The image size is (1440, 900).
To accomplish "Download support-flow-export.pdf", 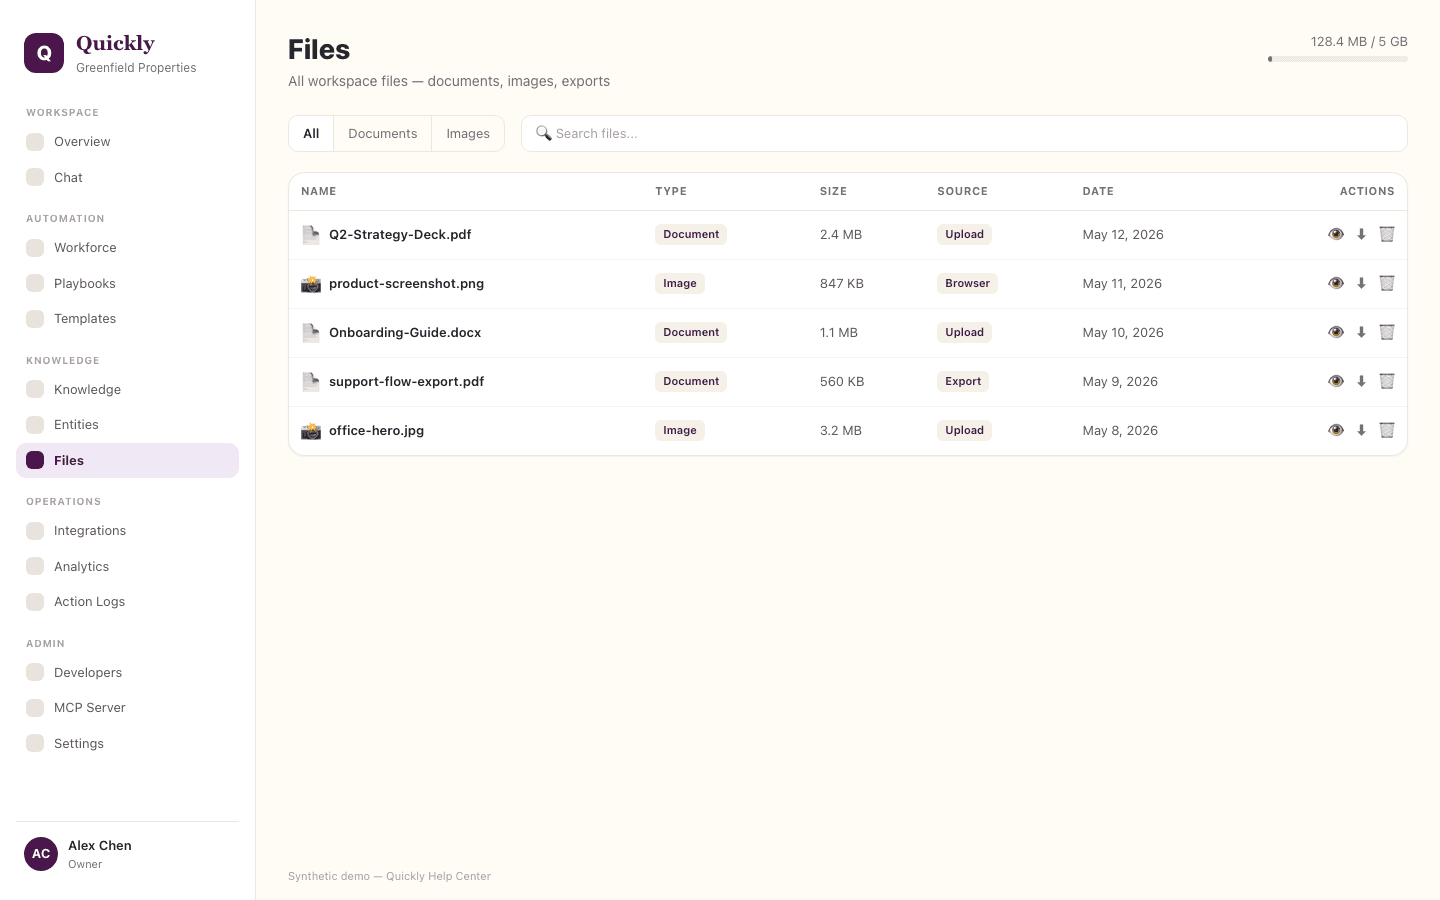I will click(x=1361, y=381).
